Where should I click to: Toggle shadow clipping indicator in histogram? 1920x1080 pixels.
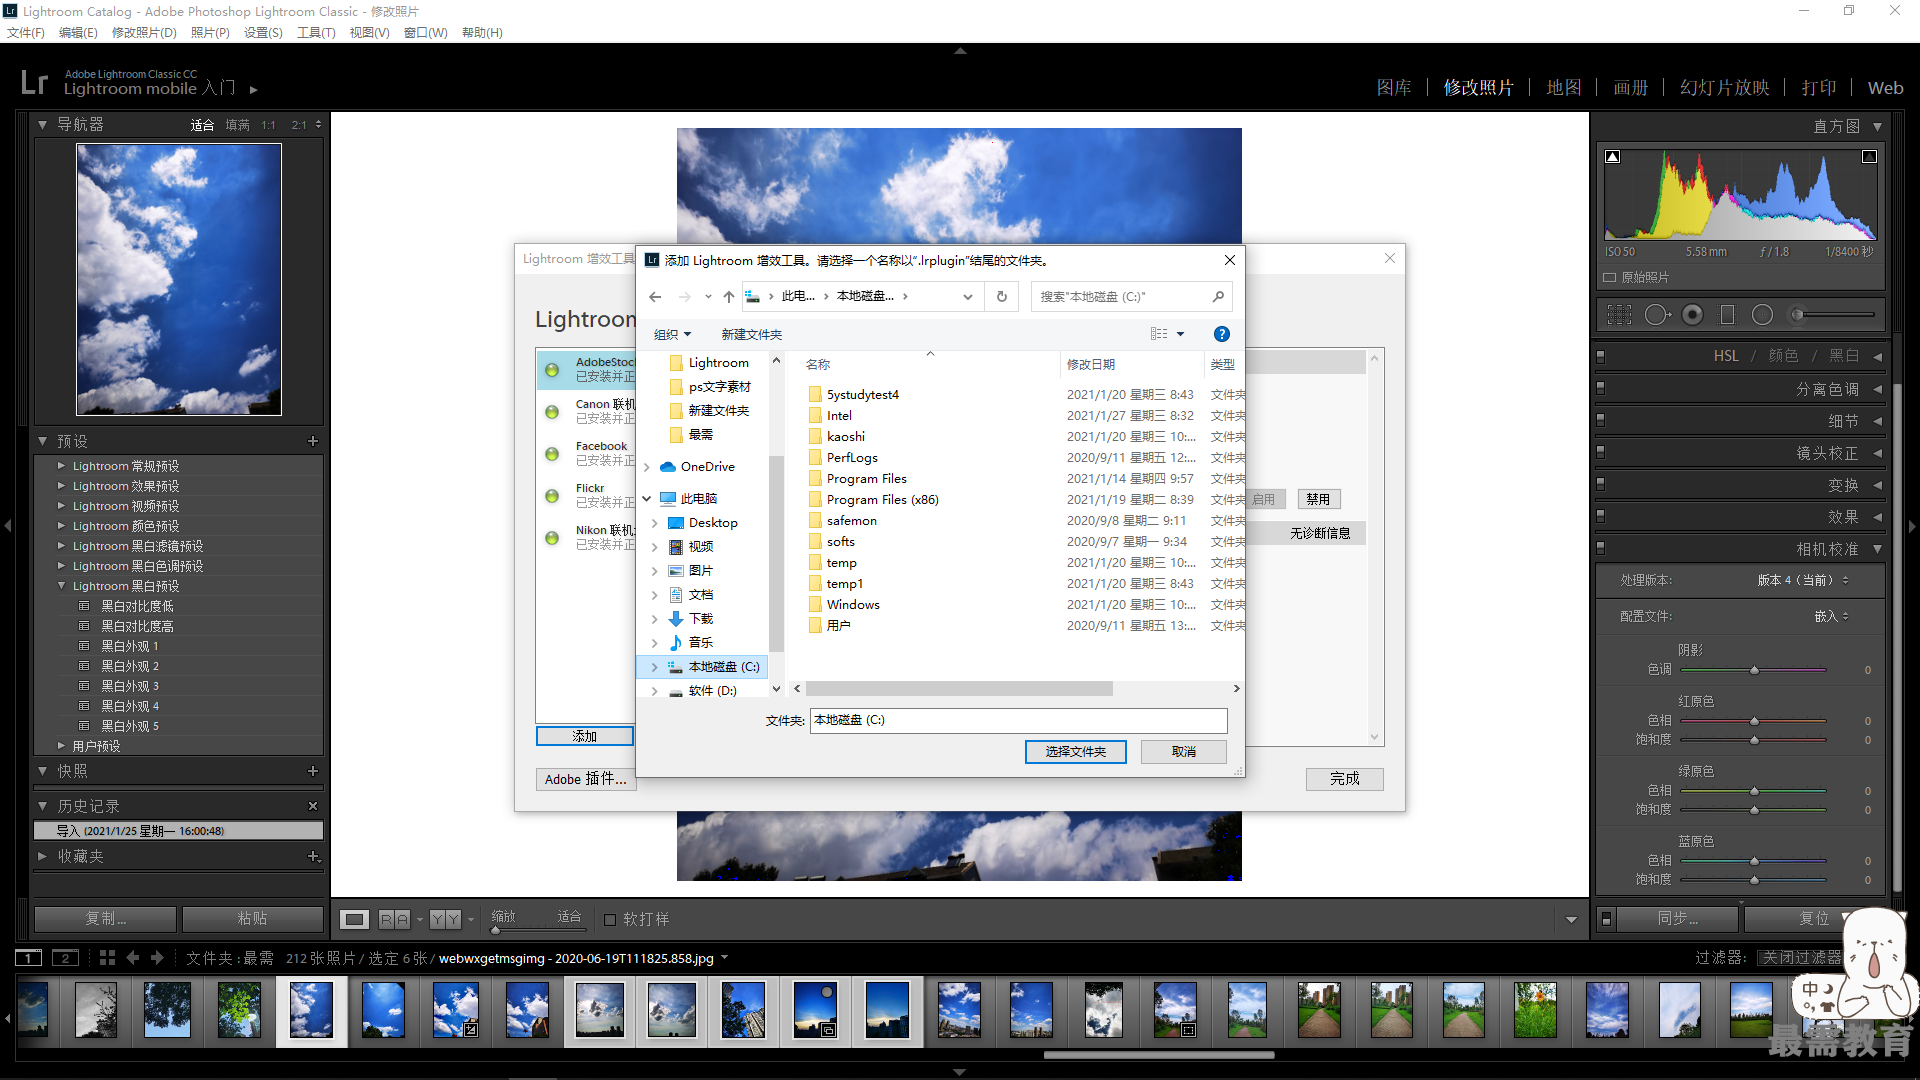click(x=1613, y=157)
